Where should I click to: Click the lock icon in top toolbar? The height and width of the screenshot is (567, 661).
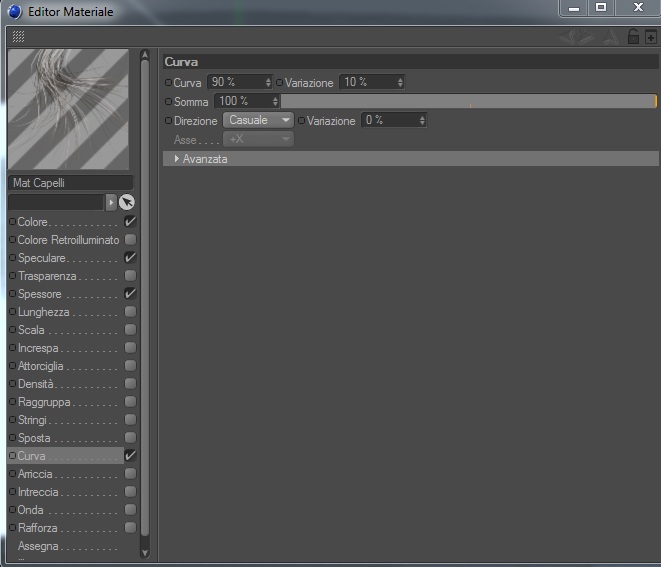(633, 37)
